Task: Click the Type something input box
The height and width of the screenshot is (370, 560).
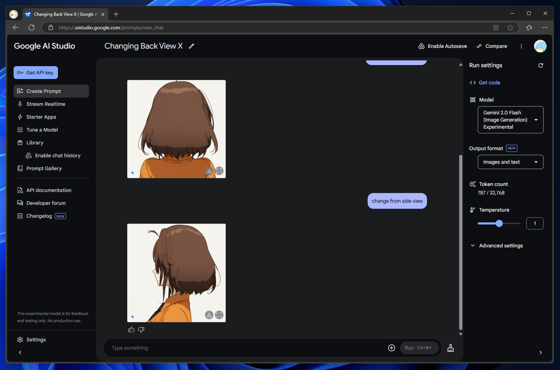Action: 246,348
